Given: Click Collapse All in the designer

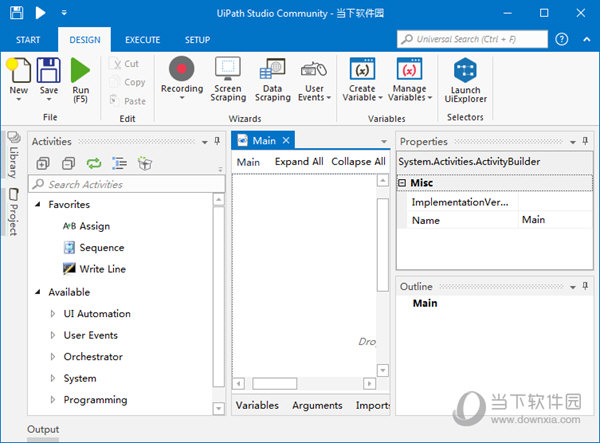Looking at the screenshot, I should click(359, 162).
